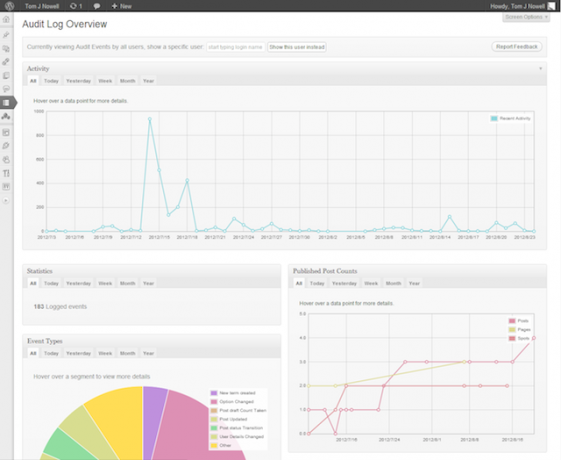Select the All tab in Activity panel
Screen dimensions: 561x460
(x=33, y=81)
